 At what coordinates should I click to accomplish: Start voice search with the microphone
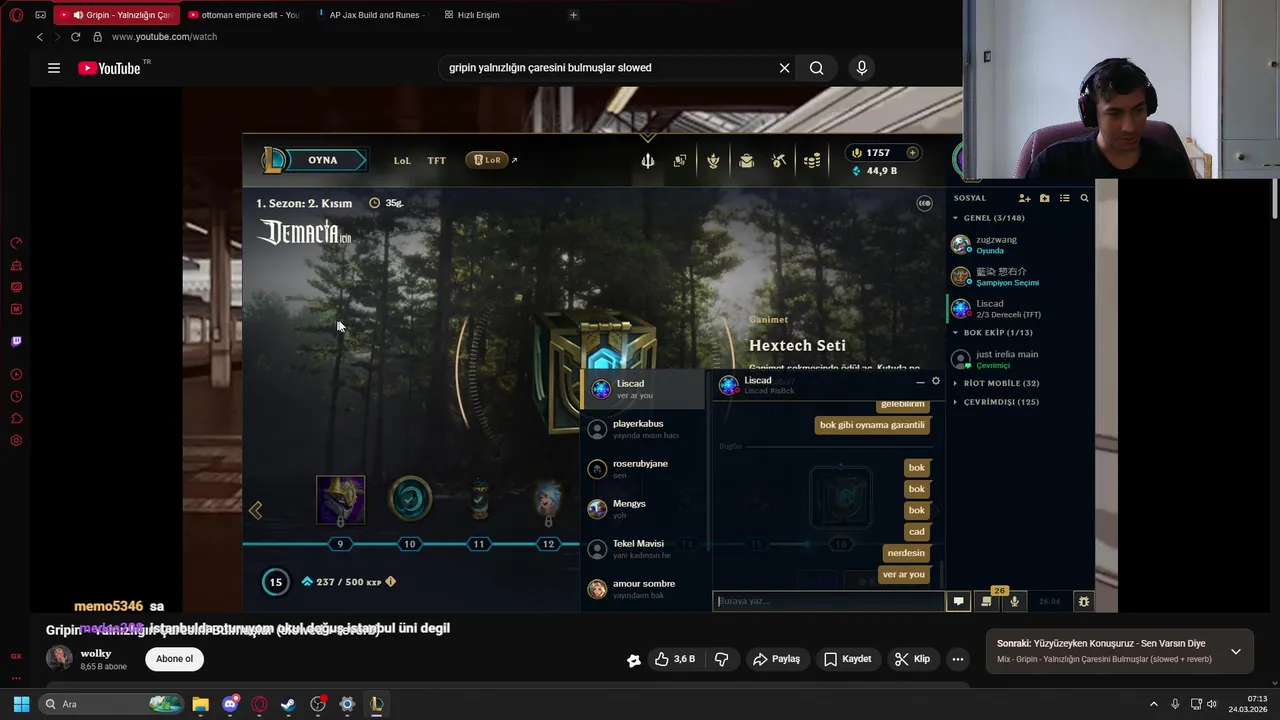tap(862, 68)
